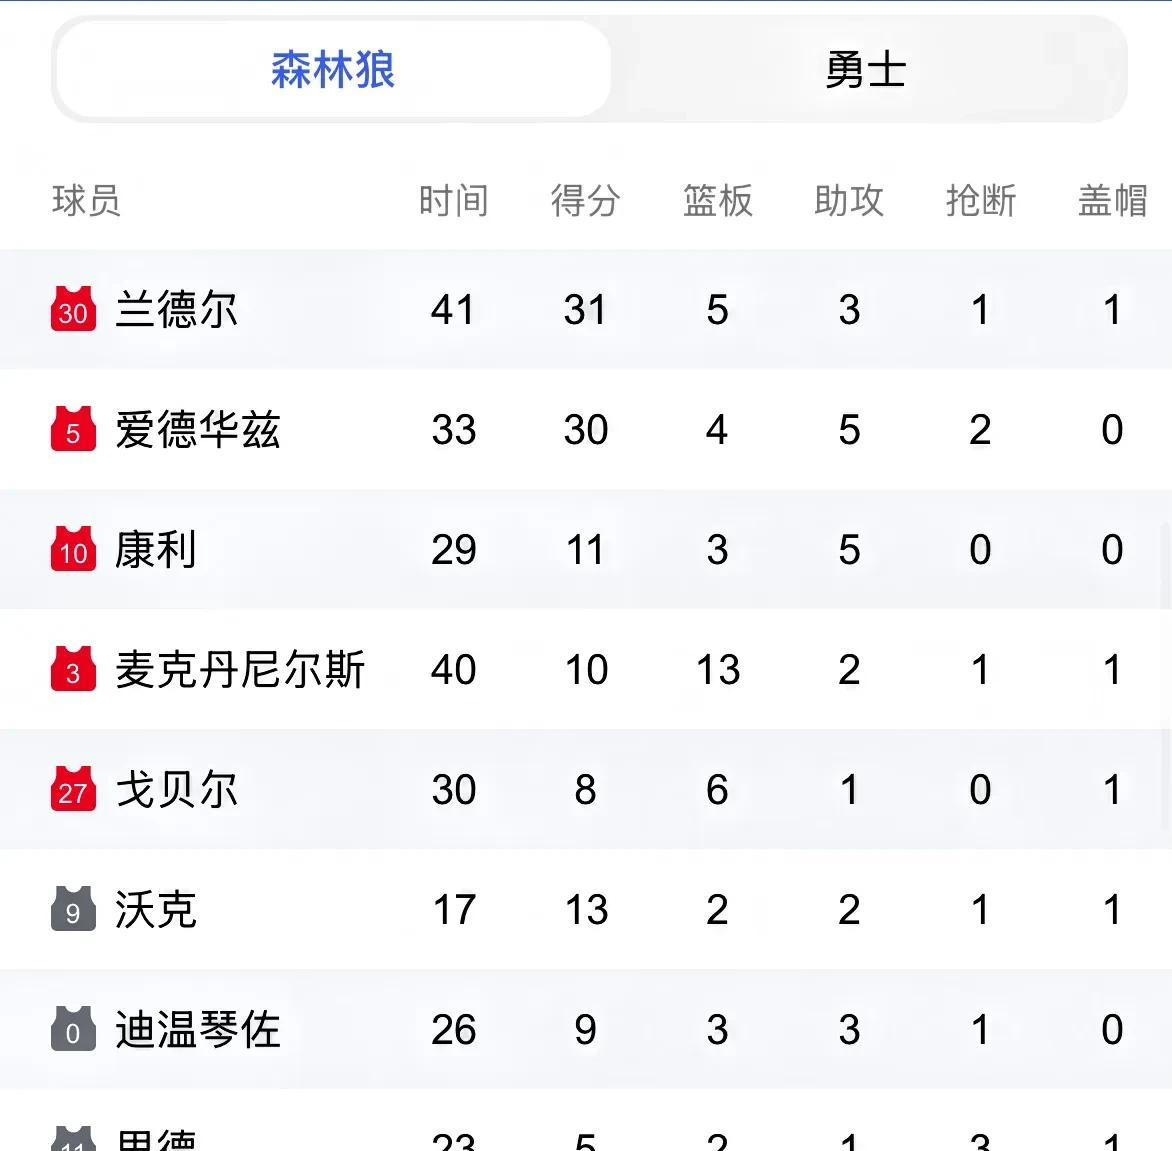Switch to the 勇士 team tab
This screenshot has height=1151, width=1172.
coord(866,70)
